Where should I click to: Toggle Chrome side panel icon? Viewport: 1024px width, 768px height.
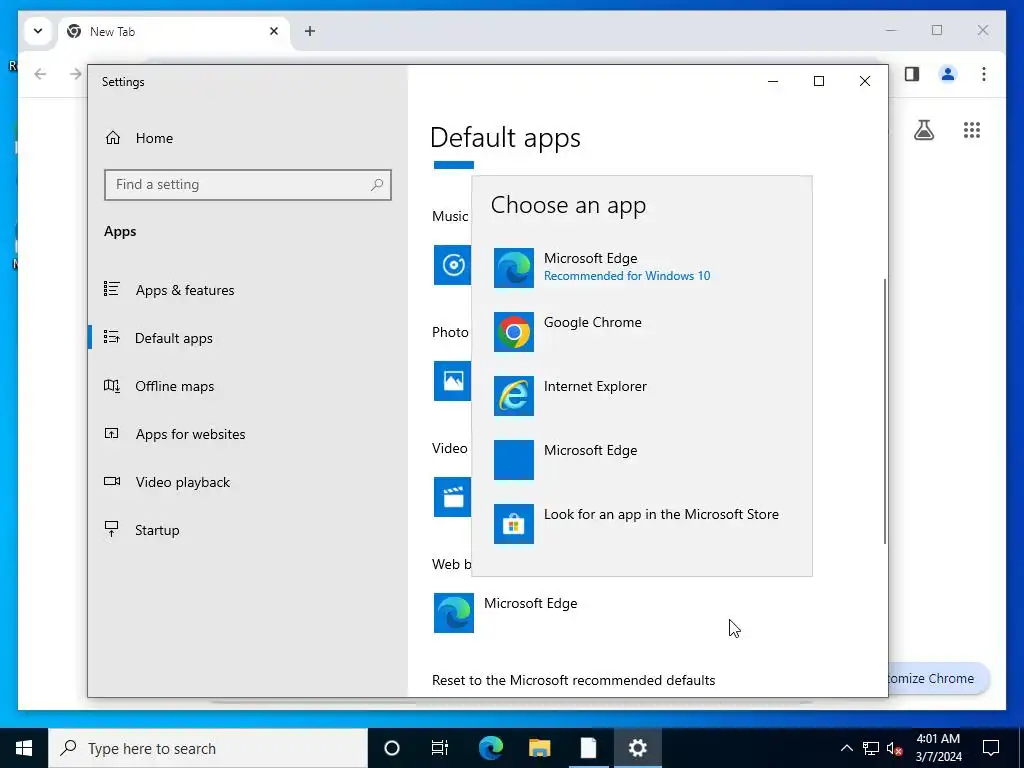point(912,74)
